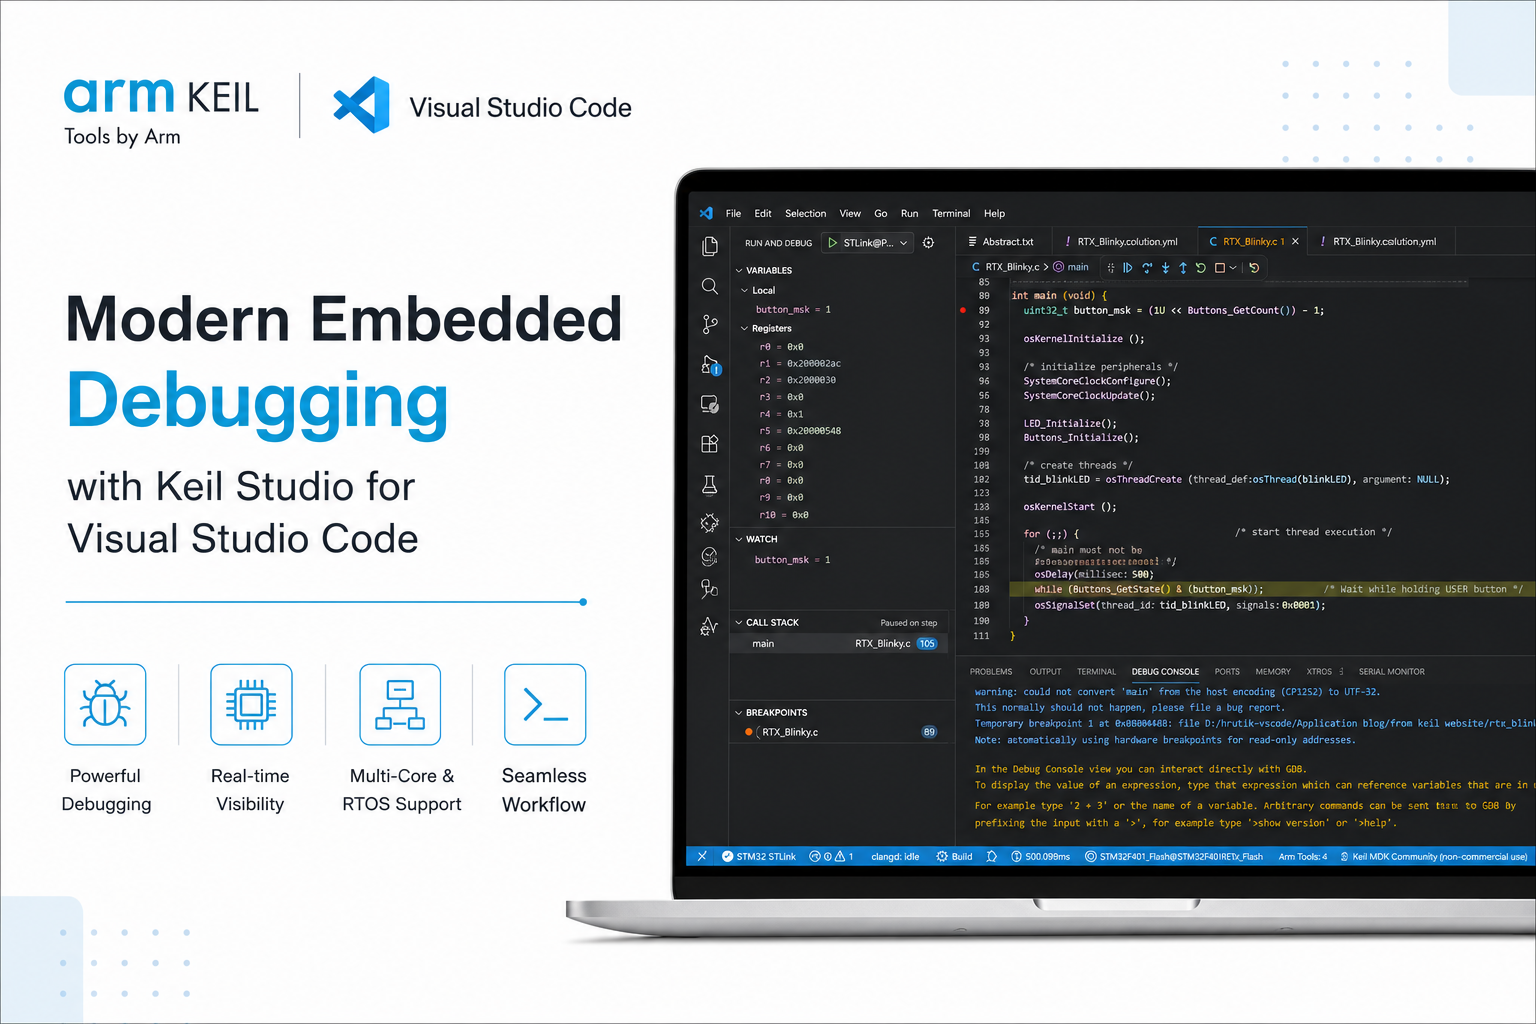1536x1024 pixels.
Task: Click Arm Tools: 4 in status bar
Action: 1302,857
